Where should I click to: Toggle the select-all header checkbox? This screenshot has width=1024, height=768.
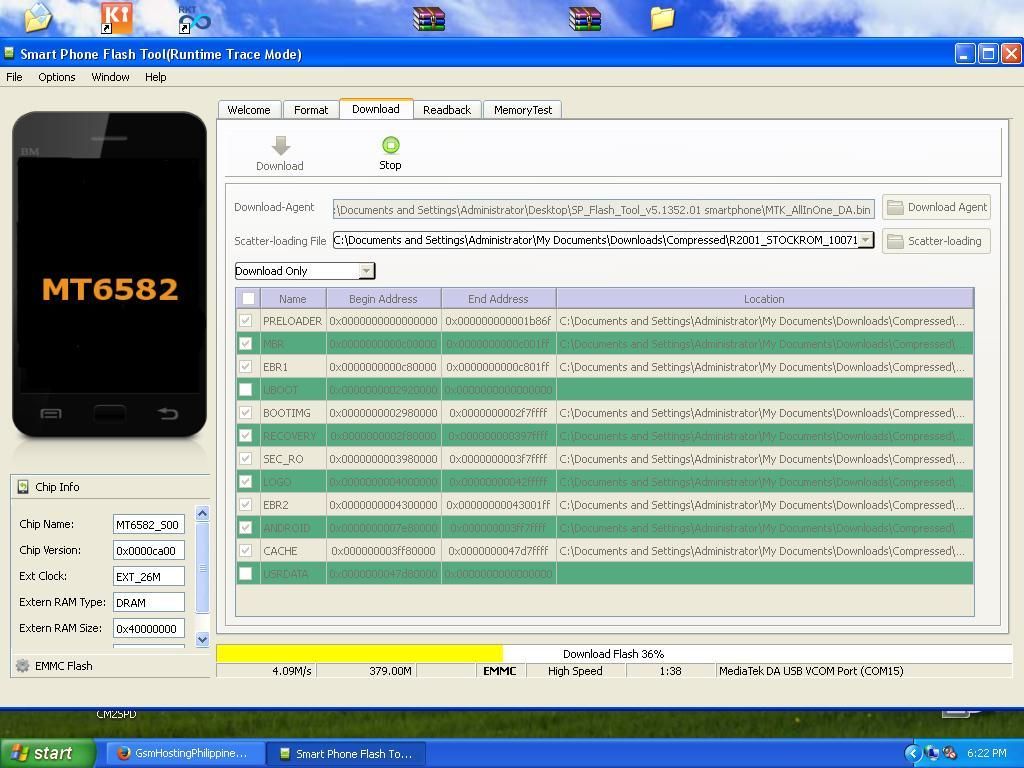click(248, 298)
